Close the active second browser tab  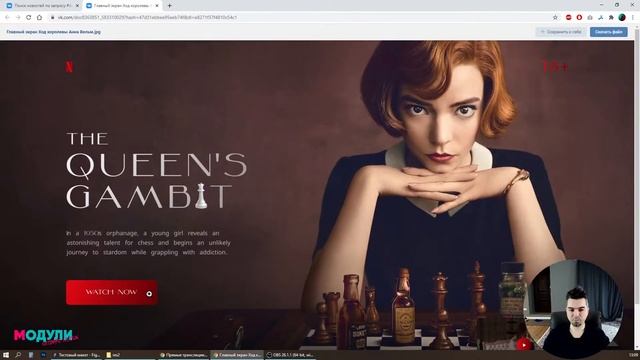click(157, 6)
